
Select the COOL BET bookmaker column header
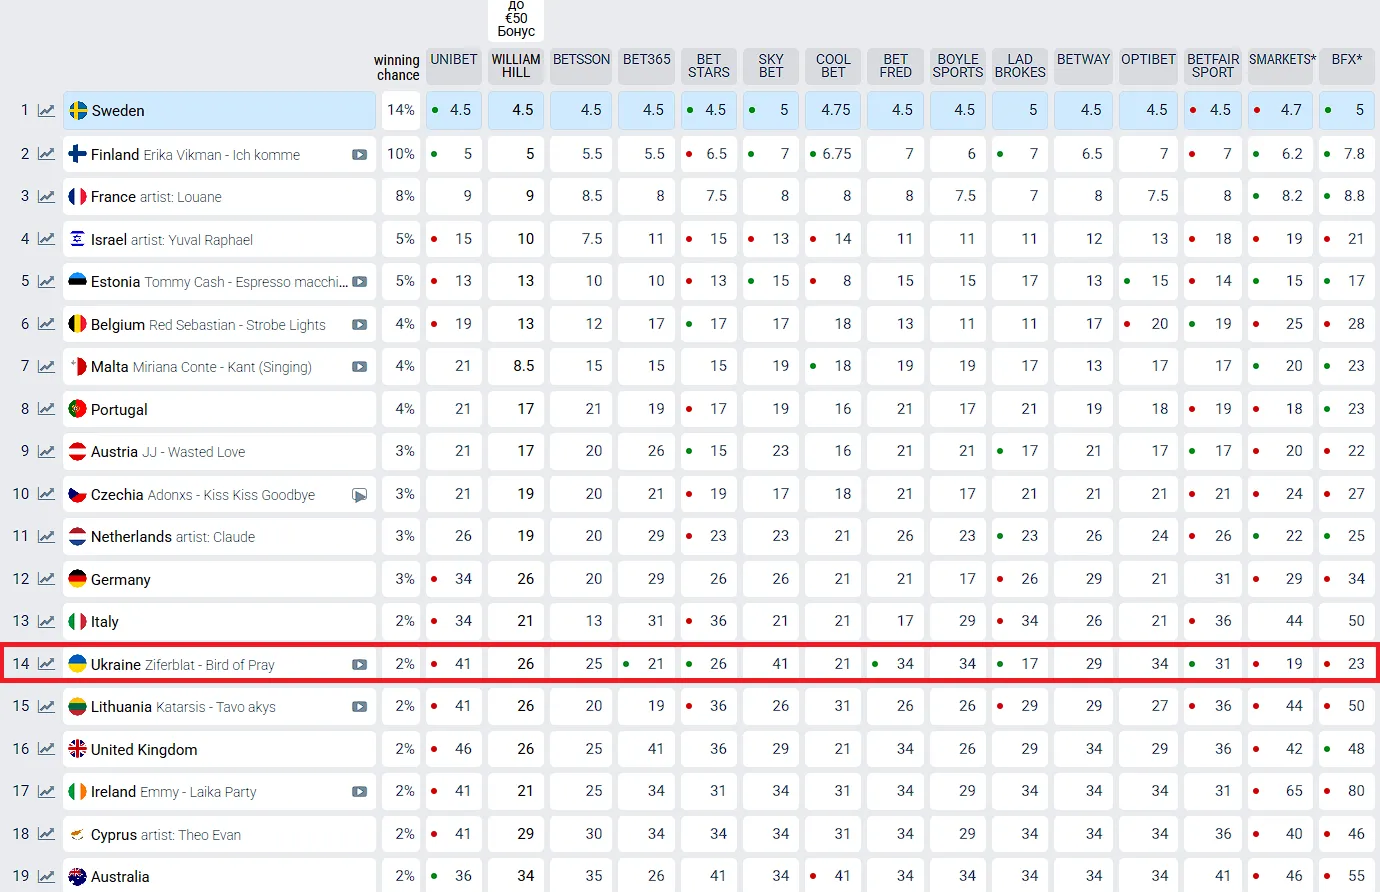pos(833,66)
